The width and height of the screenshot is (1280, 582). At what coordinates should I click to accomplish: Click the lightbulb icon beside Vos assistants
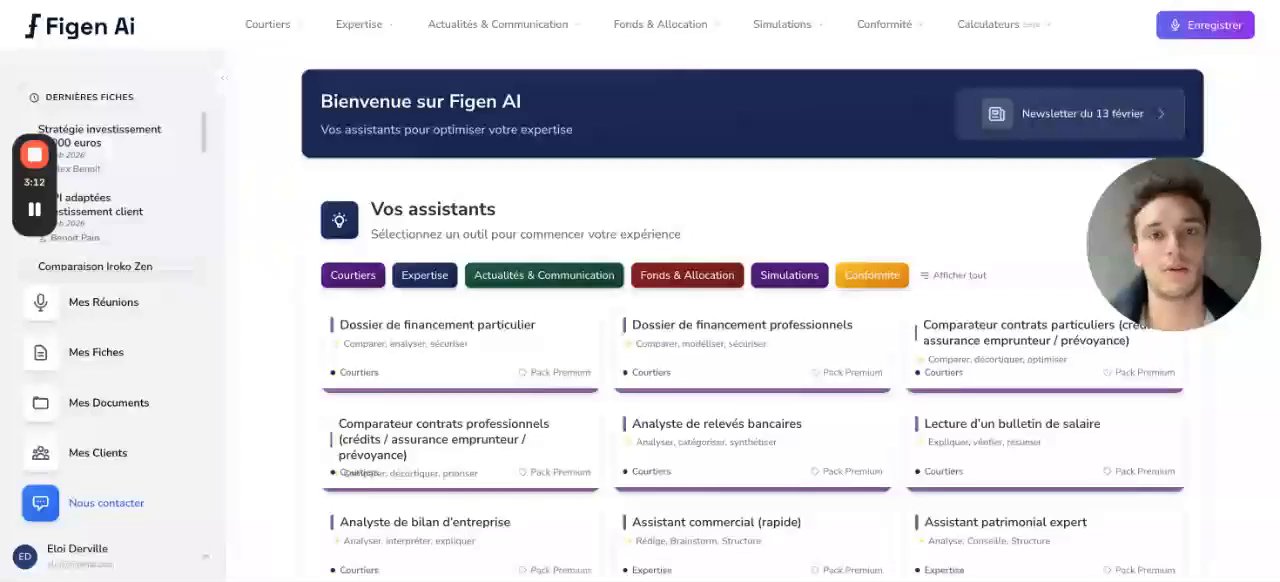[339, 220]
